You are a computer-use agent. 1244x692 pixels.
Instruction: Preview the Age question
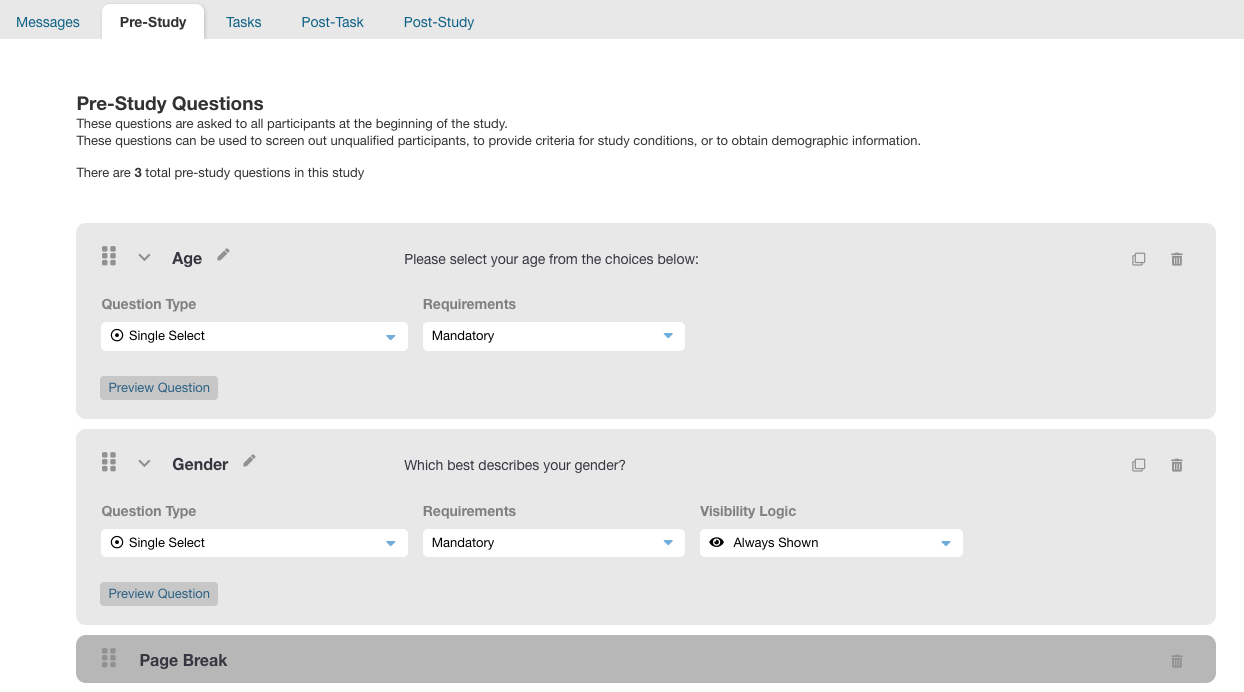(x=159, y=388)
